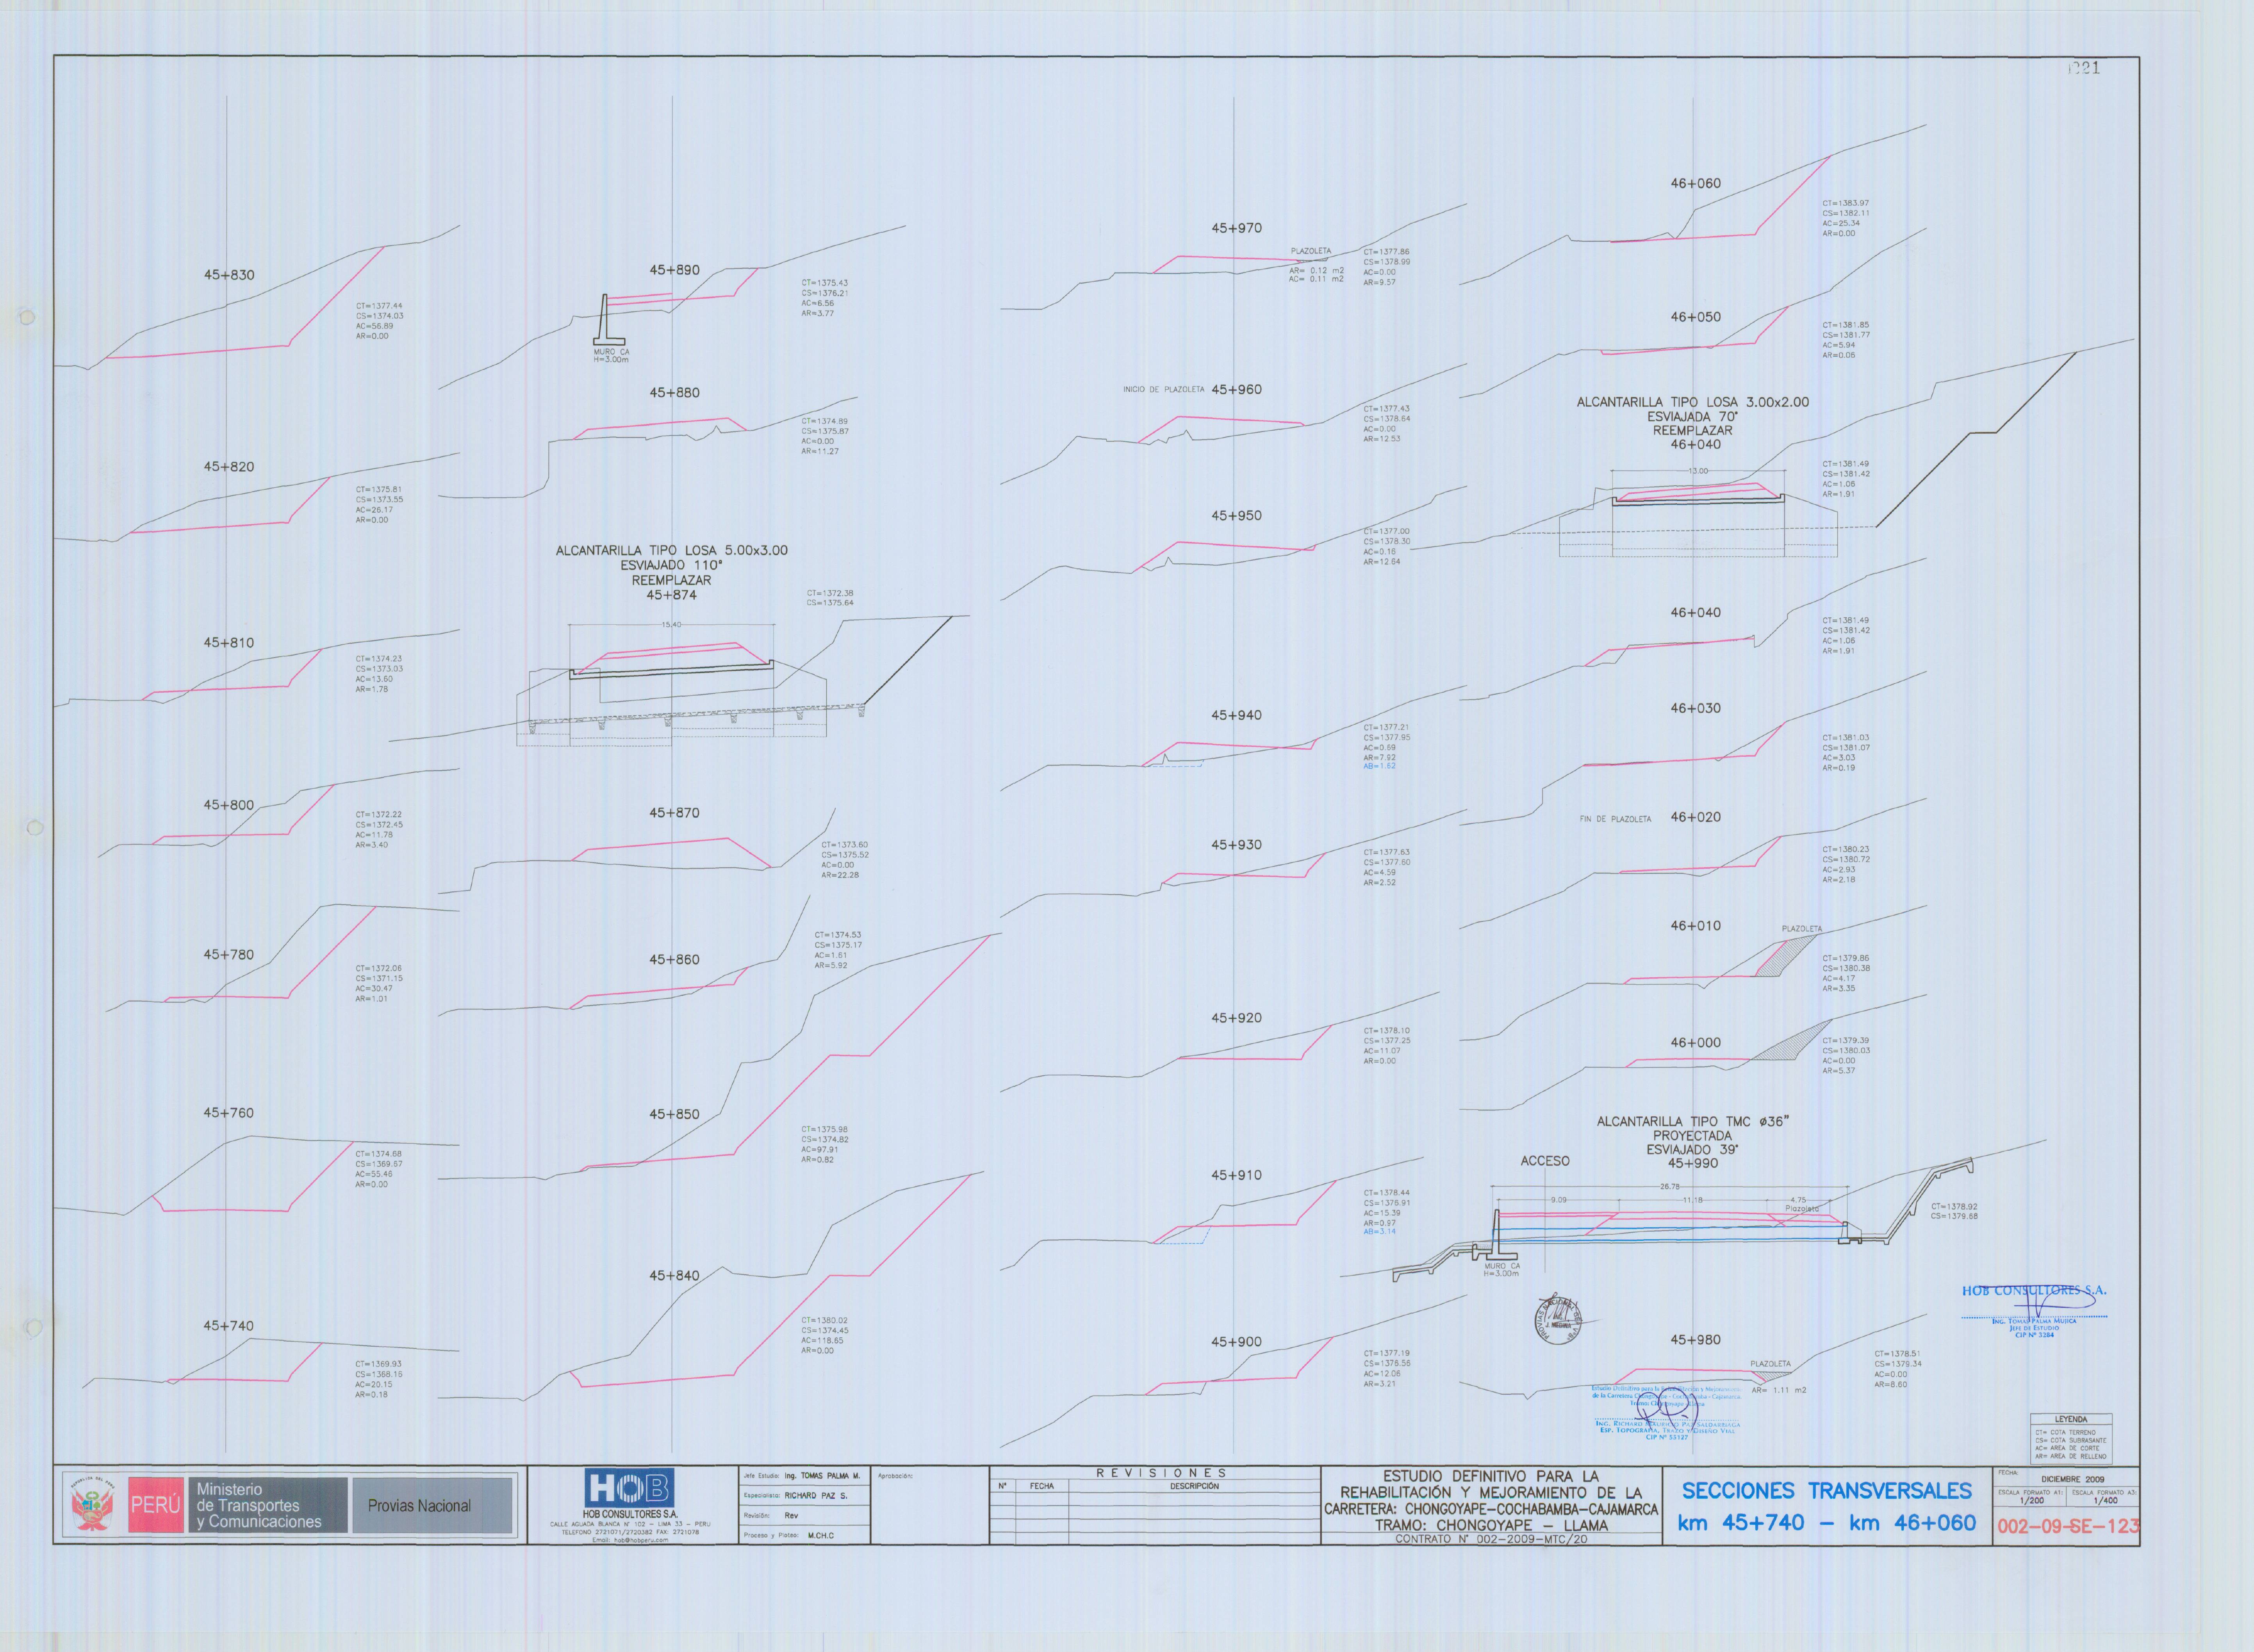Click section label '45+810'
This screenshot has height=1652, width=2254.
click(x=229, y=643)
